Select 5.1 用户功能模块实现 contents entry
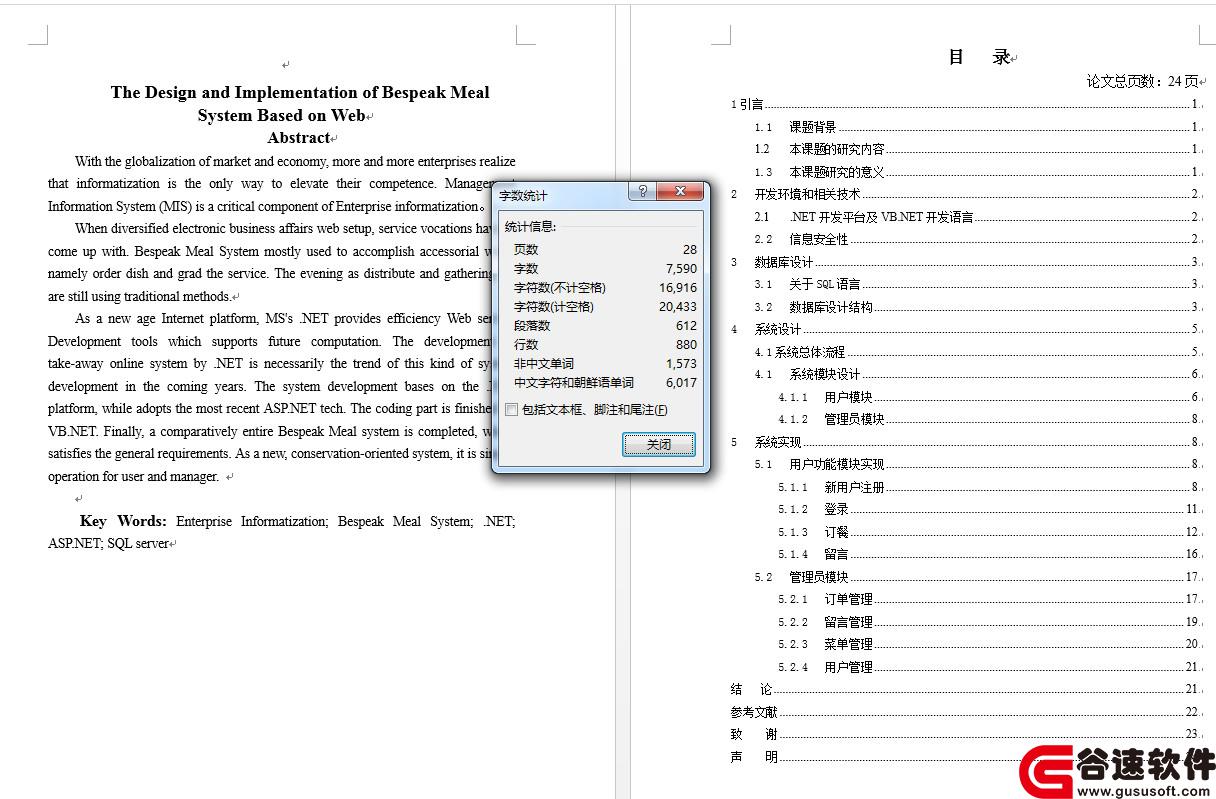The height and width of the screenshot is (799, 1216). click(x=977, y=464)
